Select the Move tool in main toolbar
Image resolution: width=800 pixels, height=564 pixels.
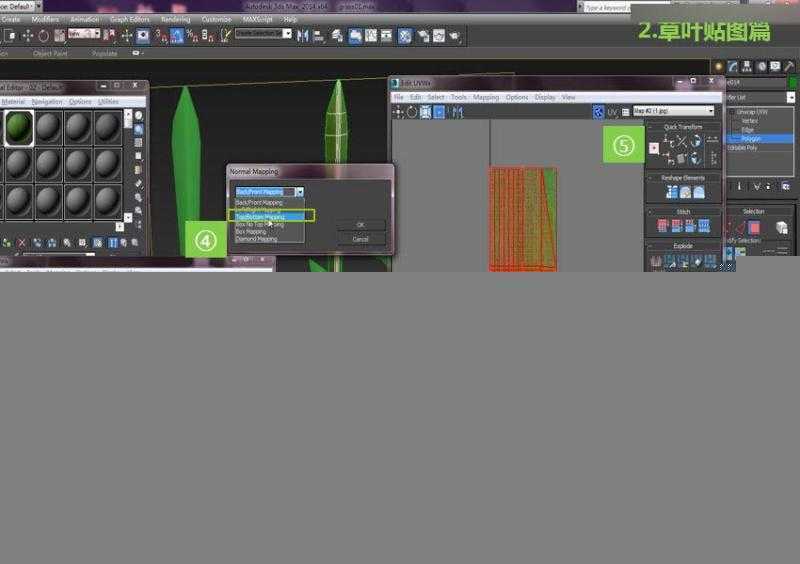coord(28,36)
